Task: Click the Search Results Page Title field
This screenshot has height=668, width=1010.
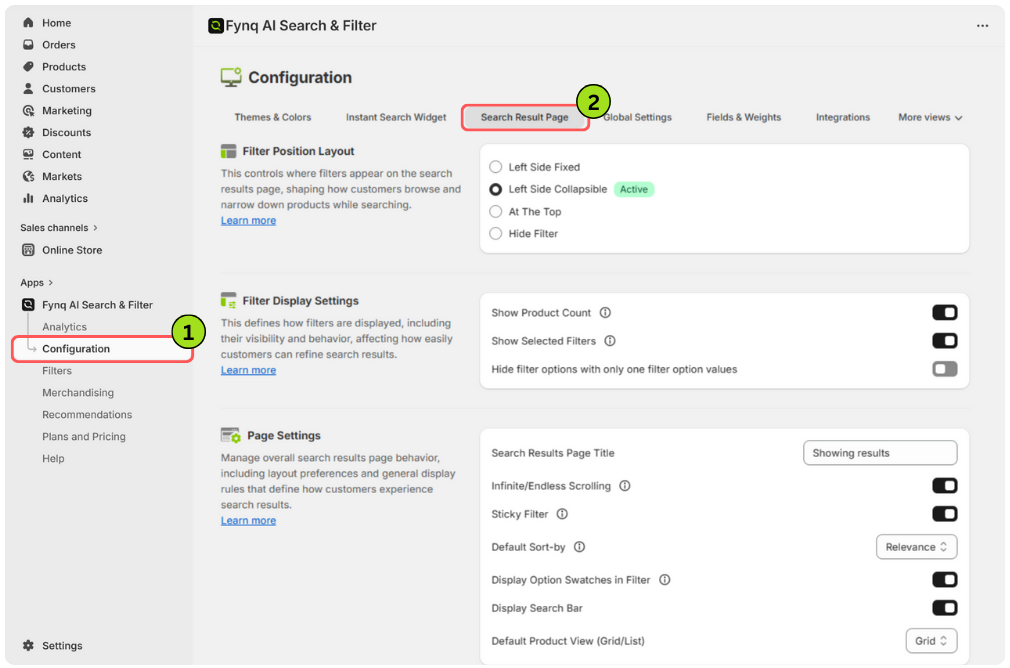Action: pyautogui.click(x=880, y=453)
